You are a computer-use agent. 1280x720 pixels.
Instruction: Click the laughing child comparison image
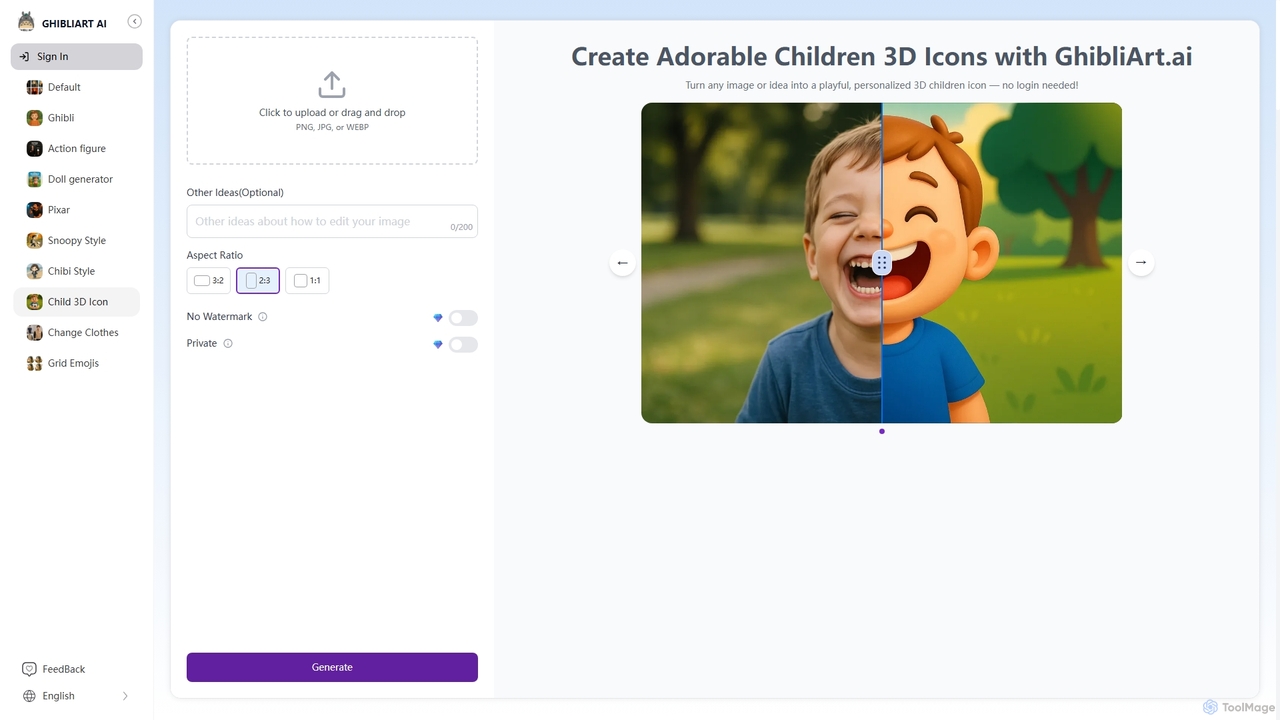[881, 263]
